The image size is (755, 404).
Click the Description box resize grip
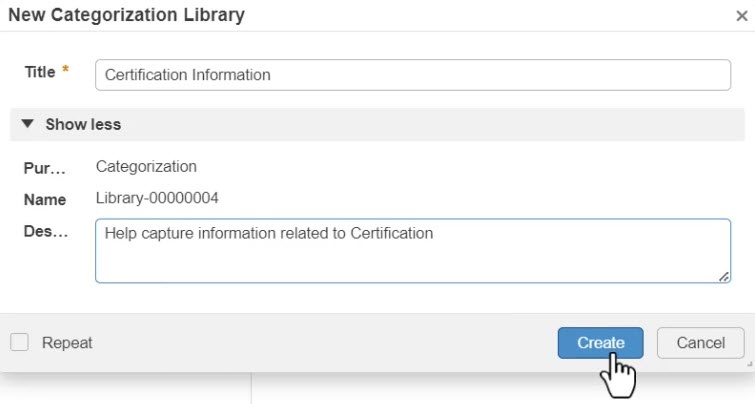click(x=724, y=276)
